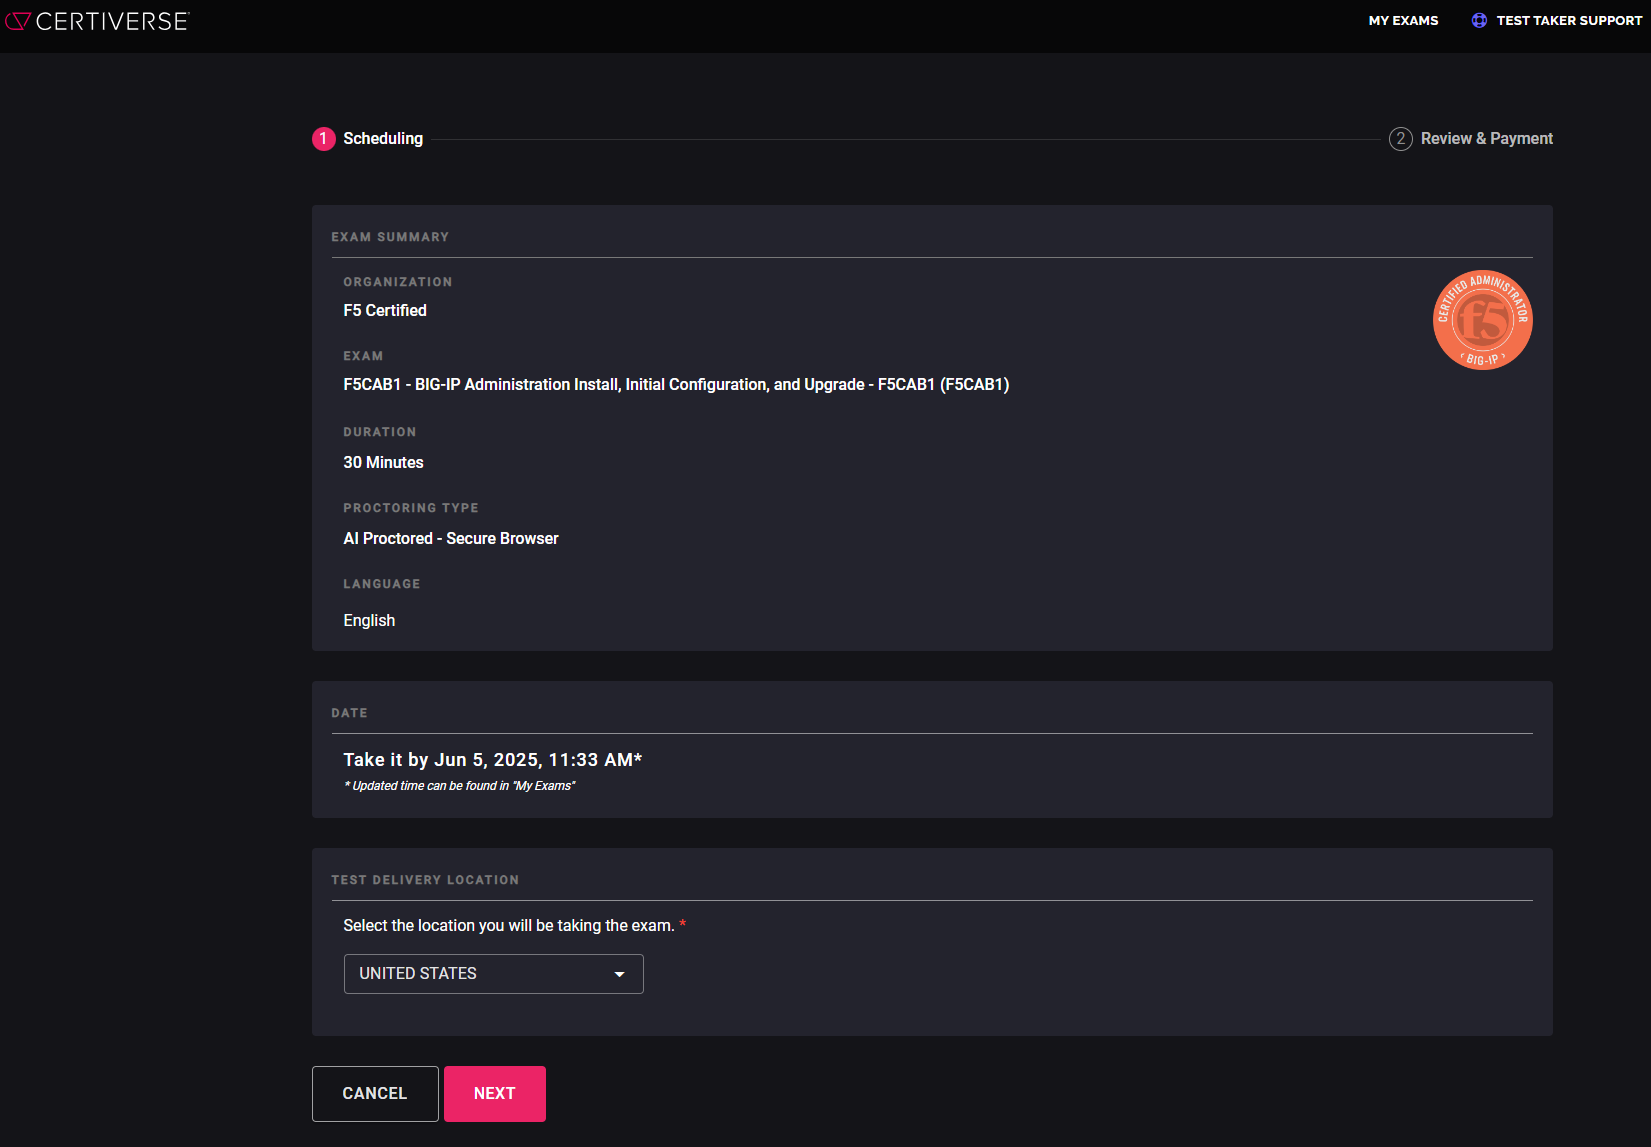Click the Test Taker Support lifebuoy icon
The height and width of the screenshot is (1147, 1651).
pyautogui.click(x=1479, y=20)
